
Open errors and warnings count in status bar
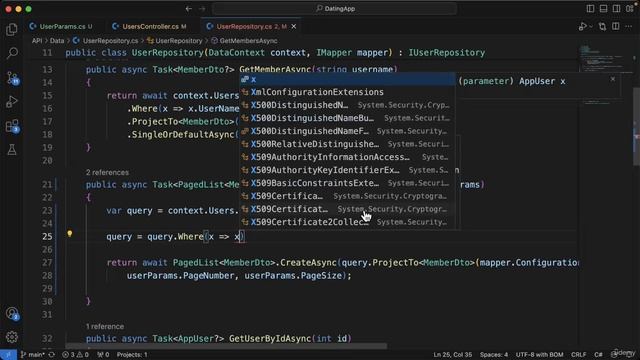[x=75, y=355]
